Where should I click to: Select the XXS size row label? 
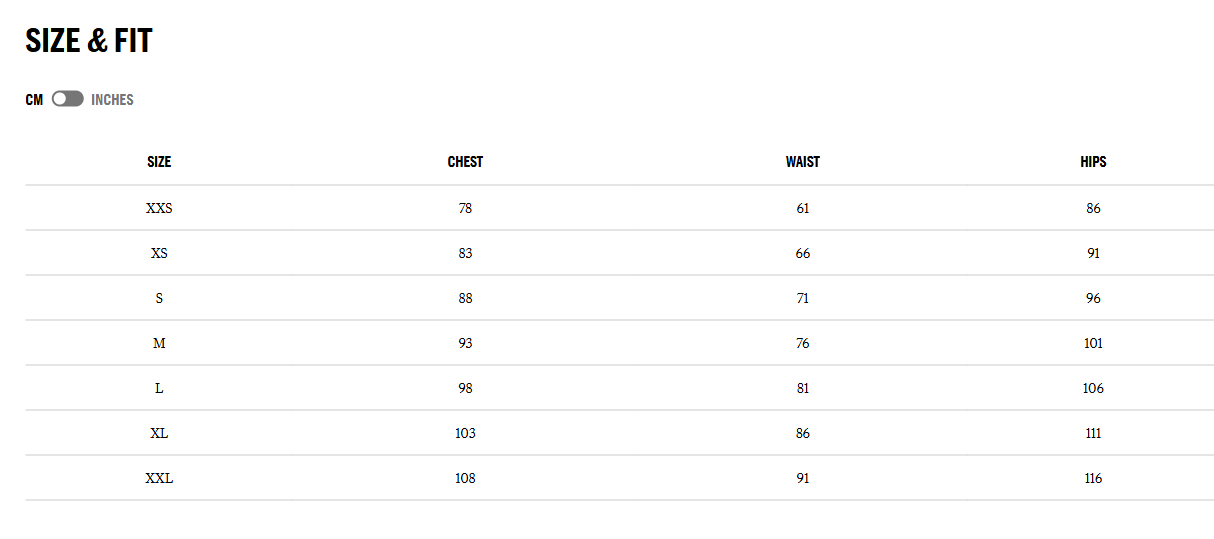(159, 208)
